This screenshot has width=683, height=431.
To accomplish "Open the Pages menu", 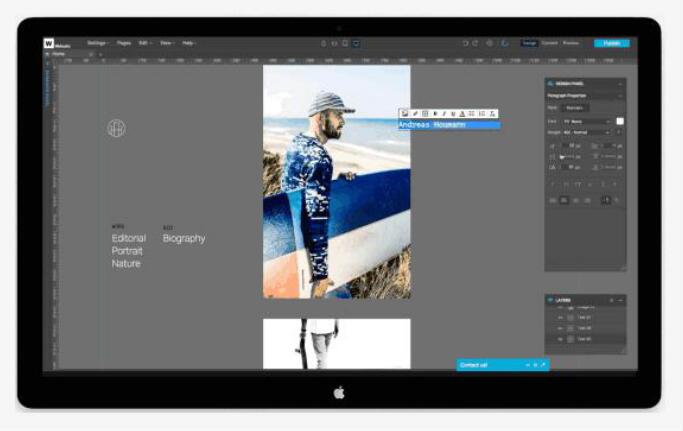I will pyautogui.click(x=124, y=43).
